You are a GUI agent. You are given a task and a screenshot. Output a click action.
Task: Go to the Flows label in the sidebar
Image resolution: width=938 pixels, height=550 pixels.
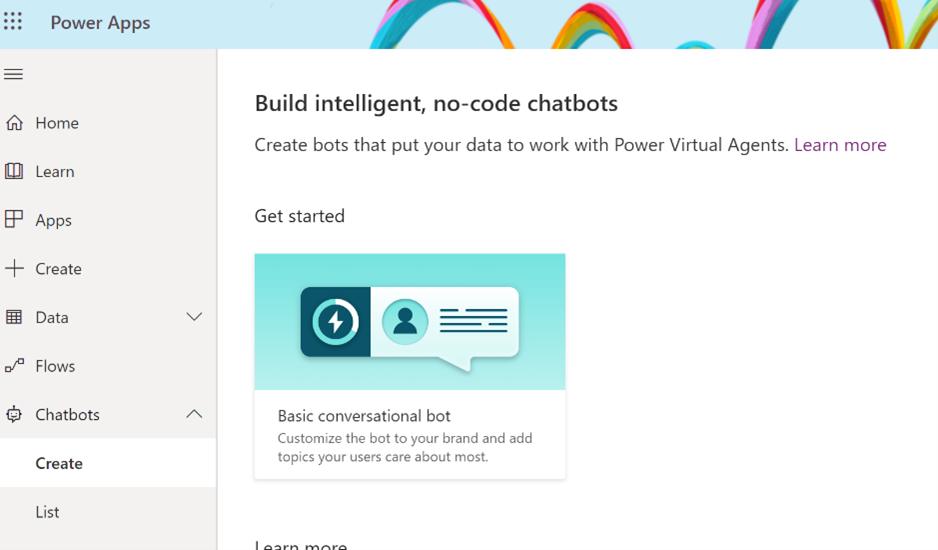55,366
